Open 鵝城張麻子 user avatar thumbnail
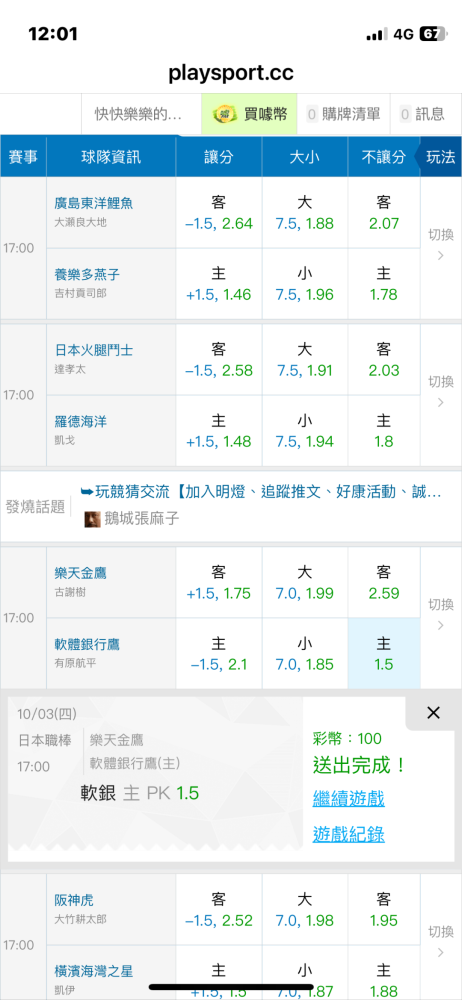462x1000 pixels. (92, 518)
